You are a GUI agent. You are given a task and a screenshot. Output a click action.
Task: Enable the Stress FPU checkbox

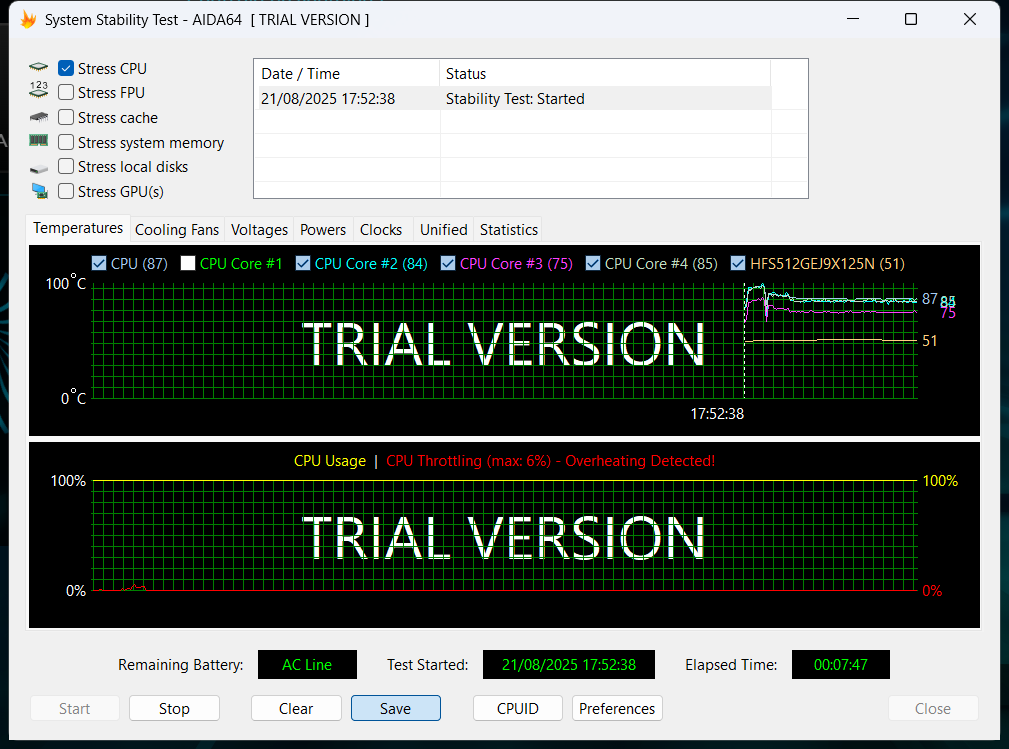(66, 92)
